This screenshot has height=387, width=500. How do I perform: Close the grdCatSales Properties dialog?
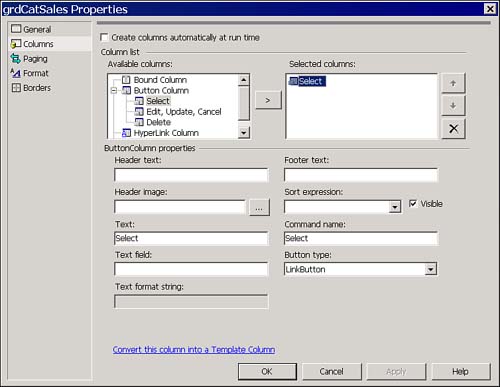pos(490,9)
